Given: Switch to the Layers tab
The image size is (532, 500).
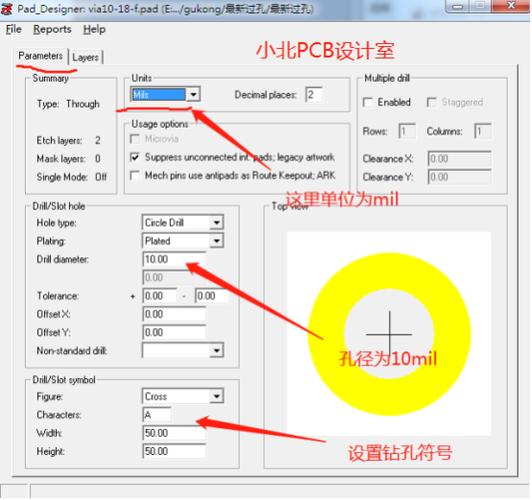Looking at the screenshot, I should [x=86, y=57].
